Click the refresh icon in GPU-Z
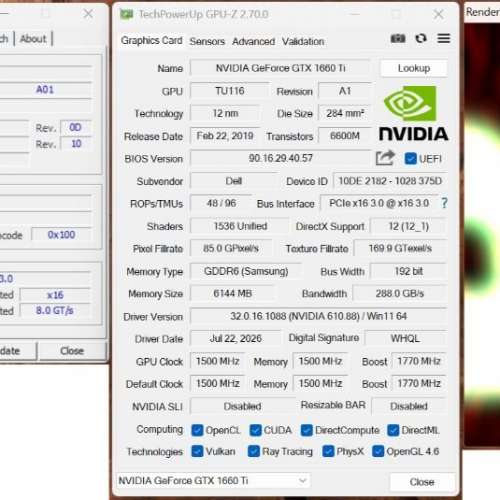500x500 pixels. 421,39
